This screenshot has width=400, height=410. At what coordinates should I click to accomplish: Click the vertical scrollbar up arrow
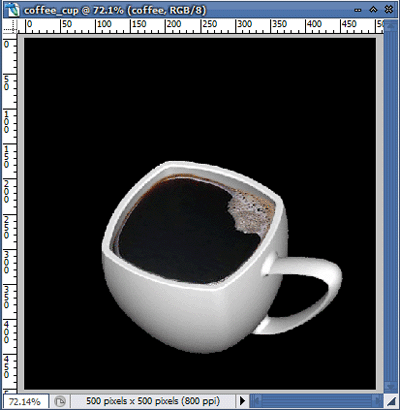click(390, 26)
